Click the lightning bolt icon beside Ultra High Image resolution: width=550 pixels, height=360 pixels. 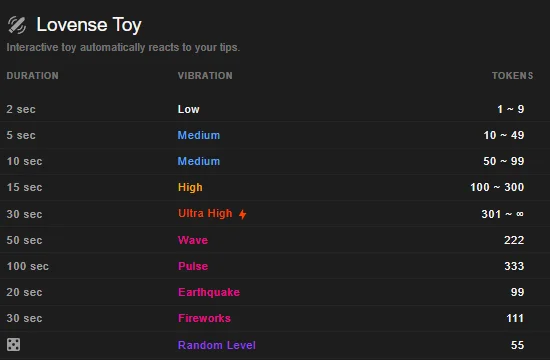[x=242, y=214]
